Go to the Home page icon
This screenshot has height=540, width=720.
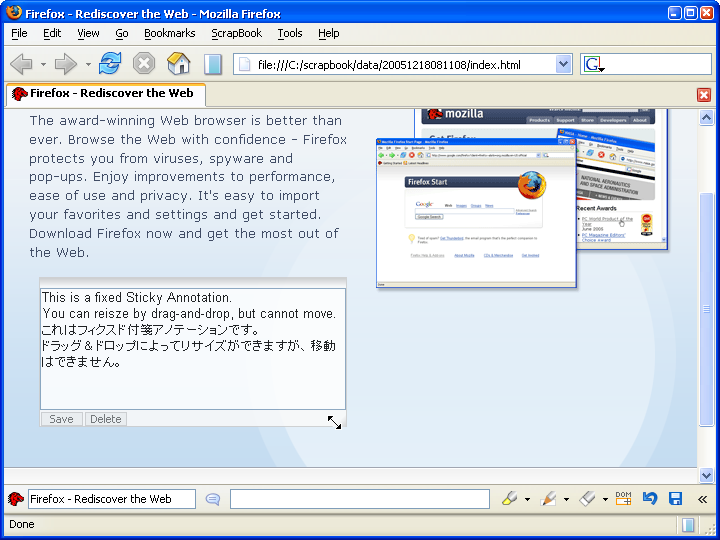click(178, 64)
